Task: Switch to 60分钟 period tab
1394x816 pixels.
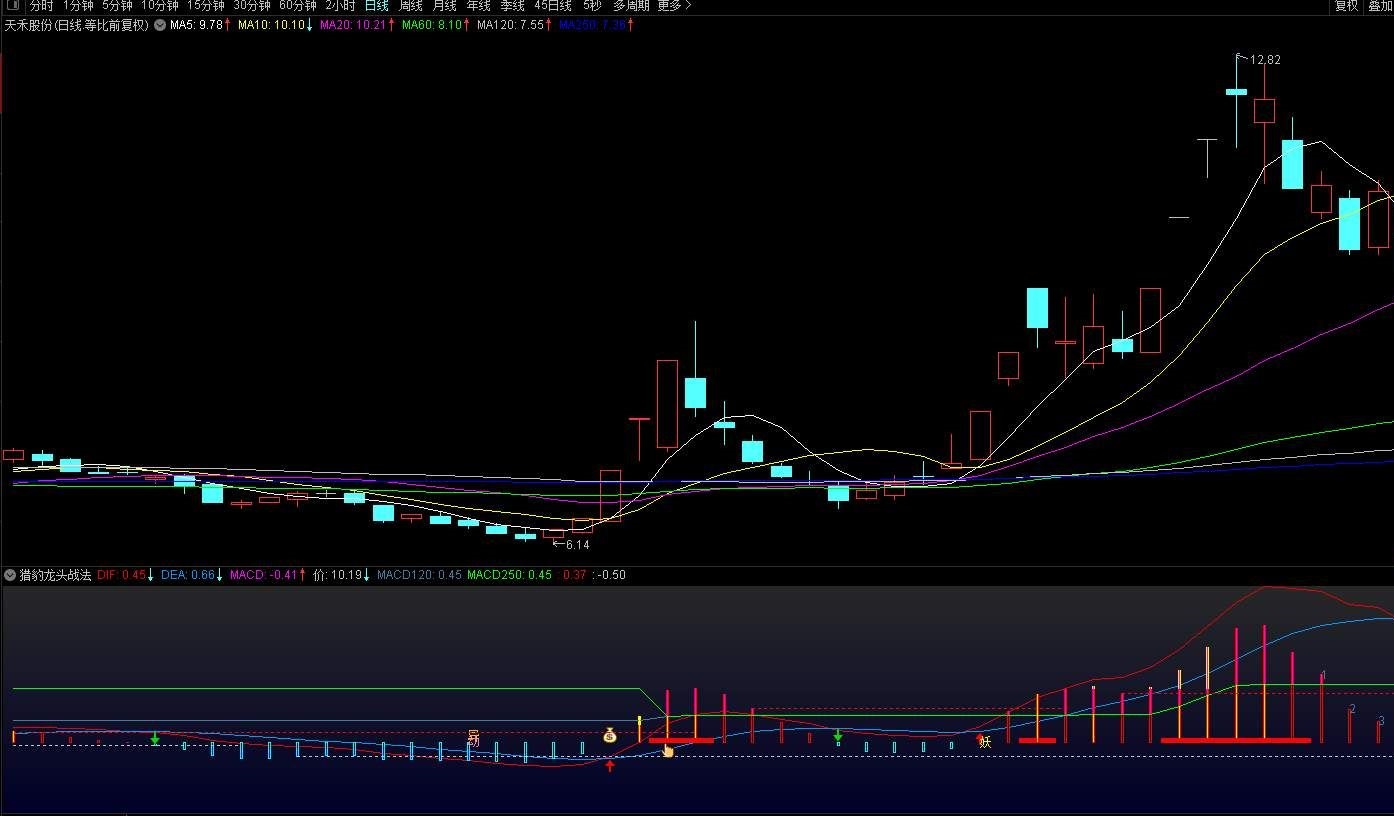Action: point(297,5)
